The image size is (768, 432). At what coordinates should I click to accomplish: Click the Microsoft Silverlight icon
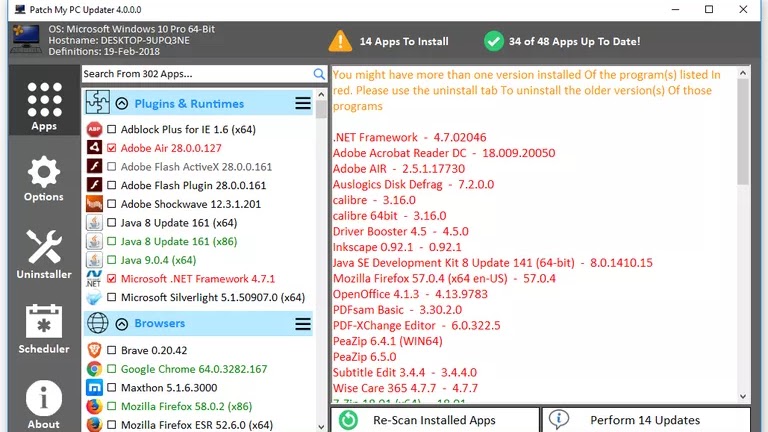(x=94, y=297)
